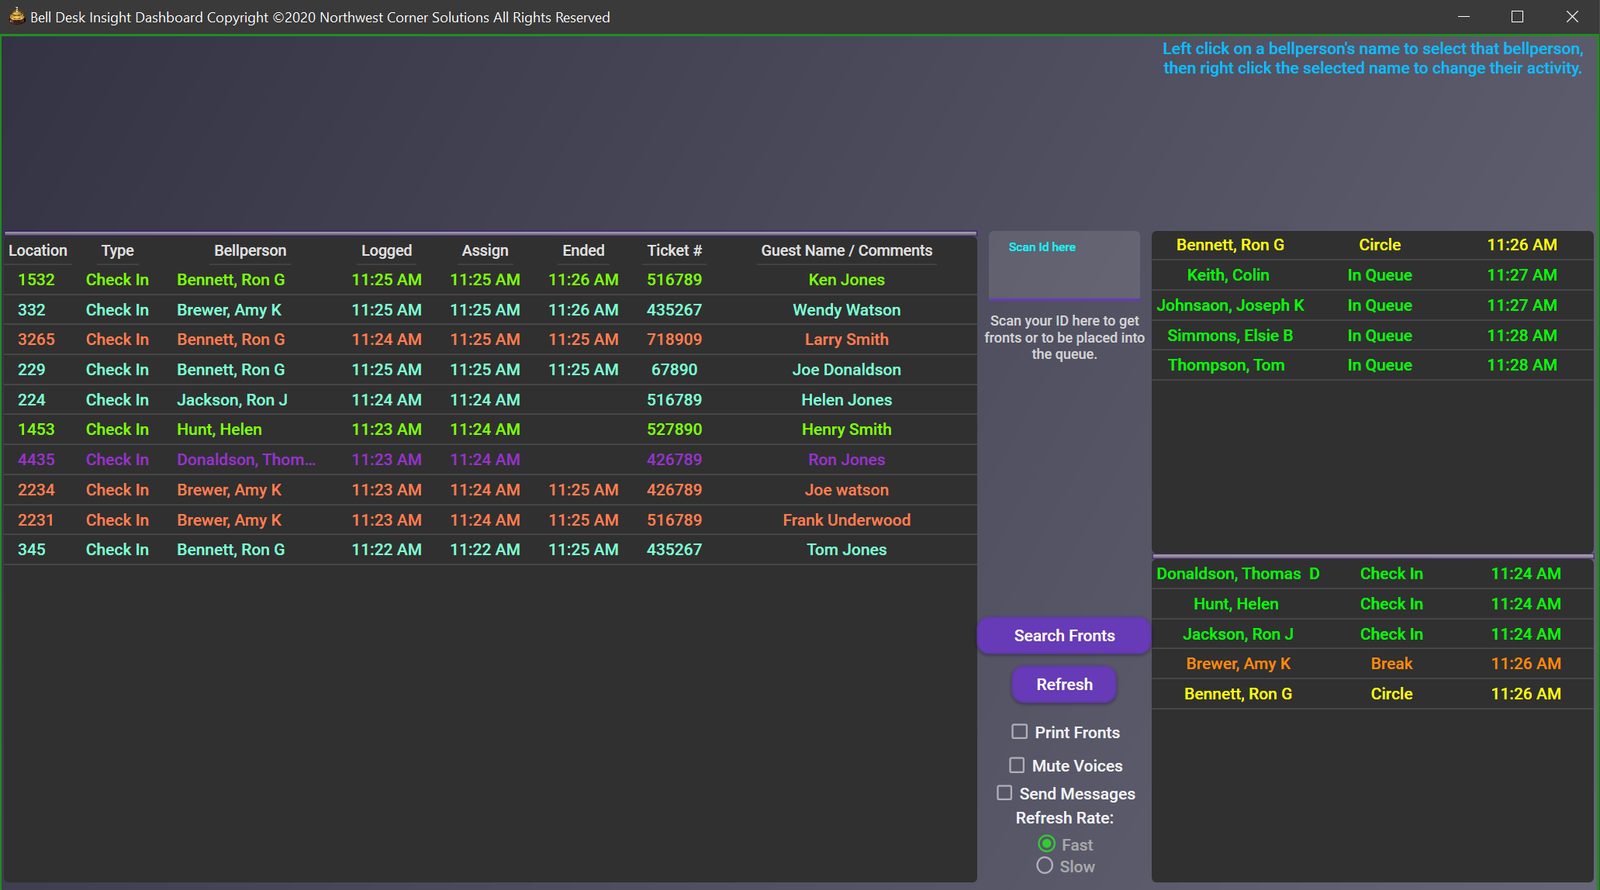The width and height of the screenshot is (1600, 890).
Task: Select Keith, Colin in the queue list
Action: pyautogui.click(x=1228, y=275)
